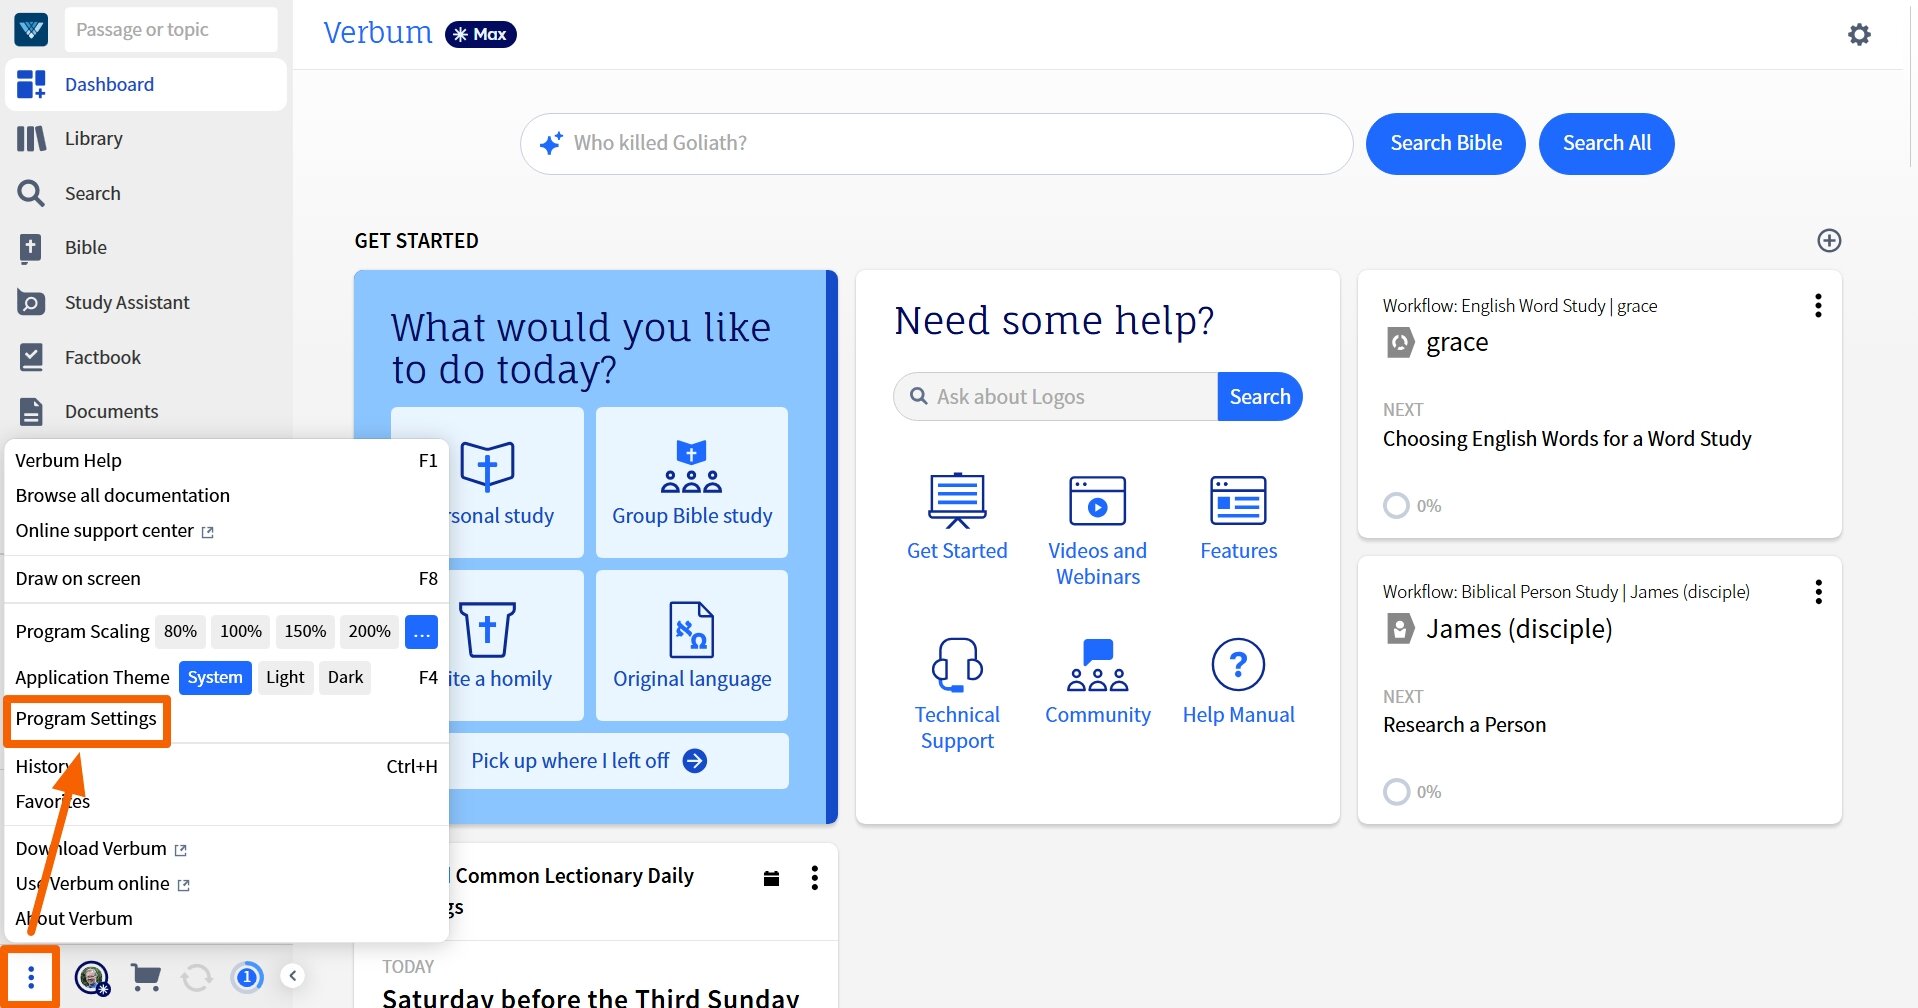The height and width of the screenshot is (1008, 1918).
Task: Open the Bible from the sidebar
Action: (146, 247)
